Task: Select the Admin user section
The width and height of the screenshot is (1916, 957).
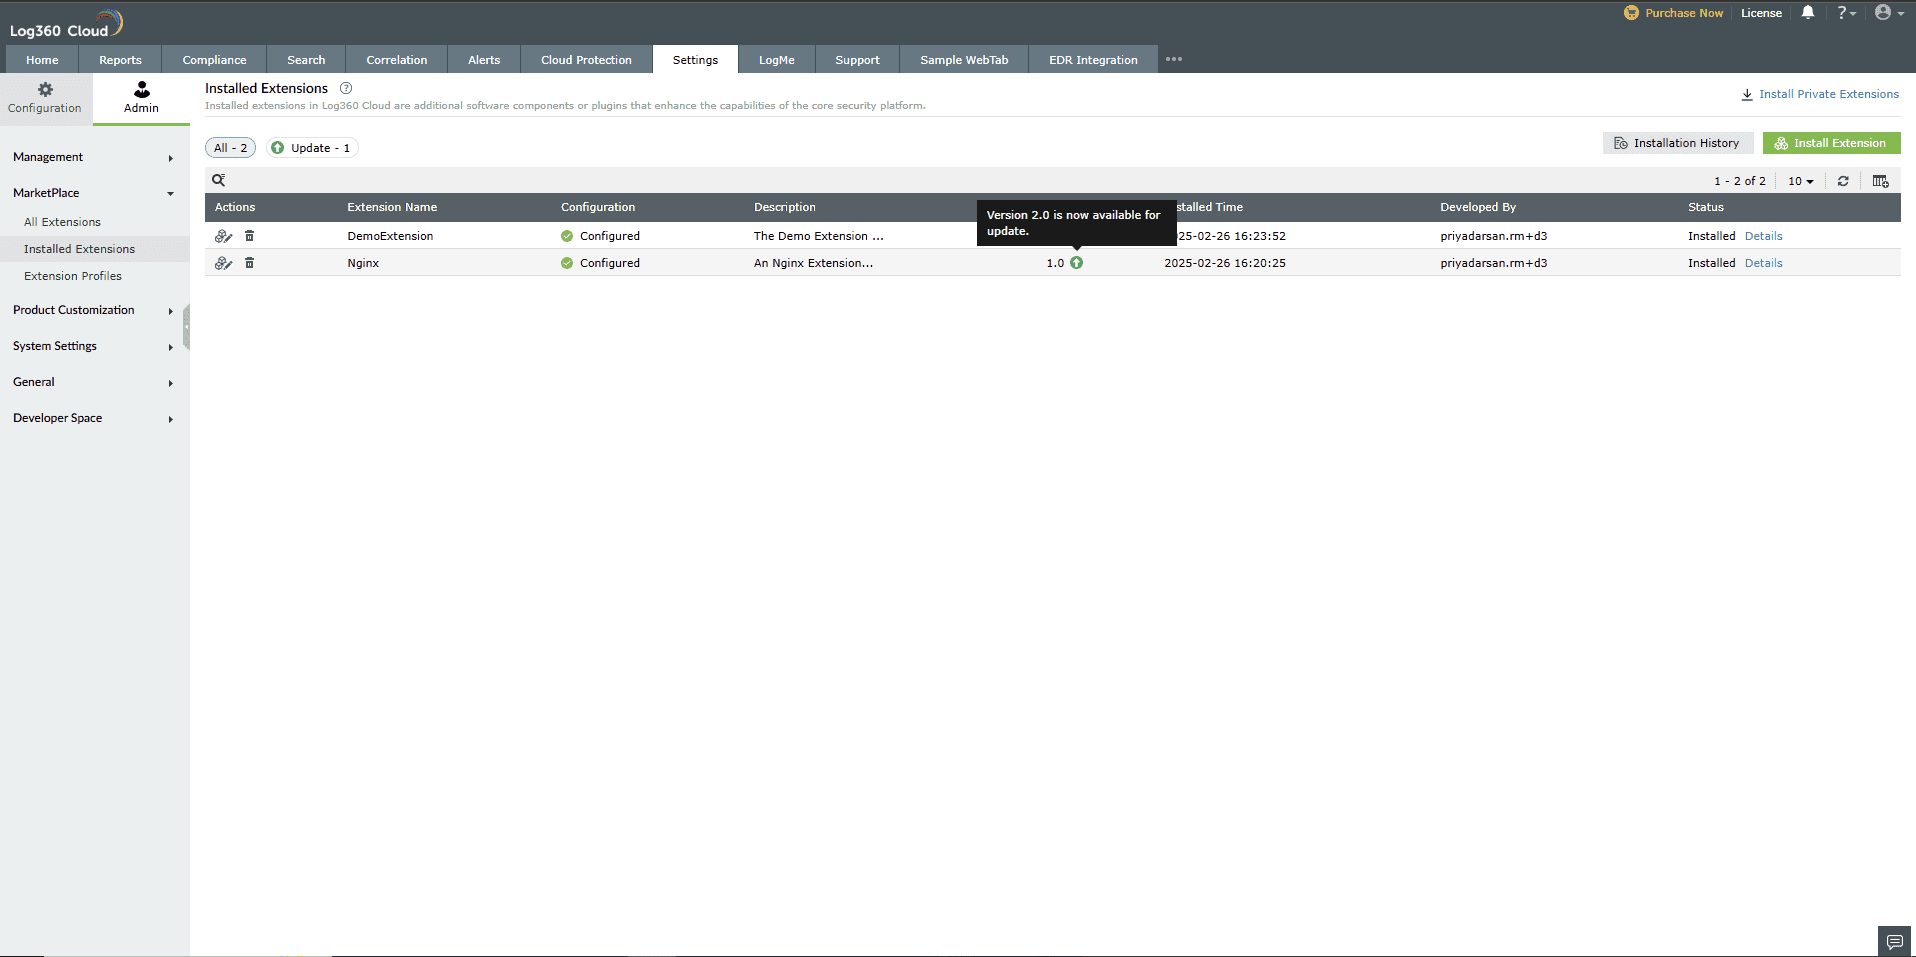Action: pos(141,98)
